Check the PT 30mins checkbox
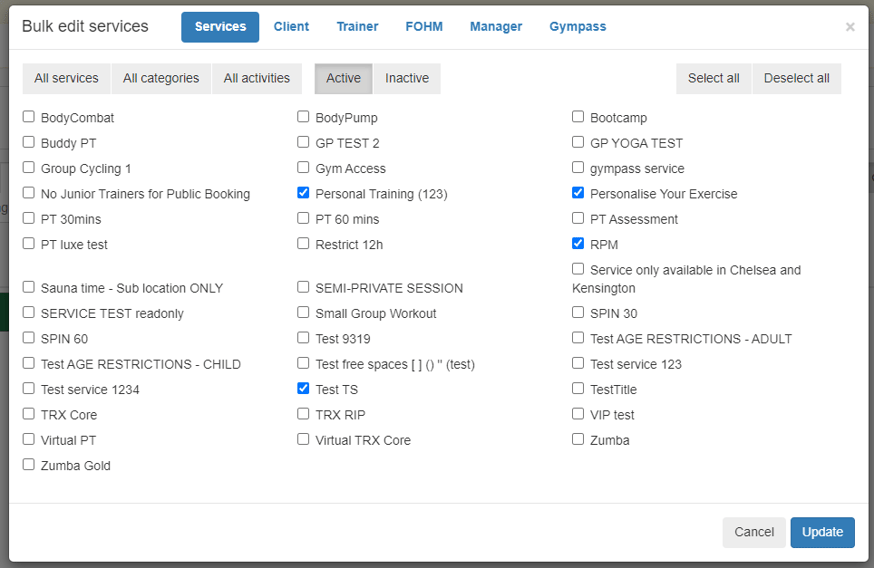This screenshot has width=874, height=568. click(28, 218)
